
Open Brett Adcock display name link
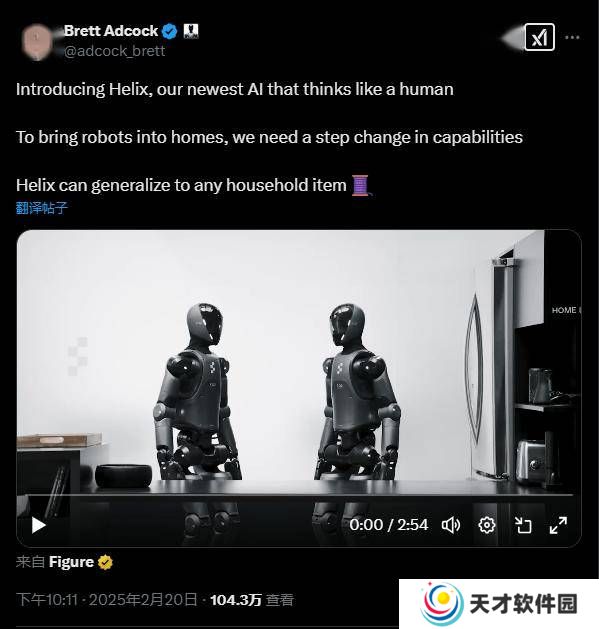(x=111, y=31)
